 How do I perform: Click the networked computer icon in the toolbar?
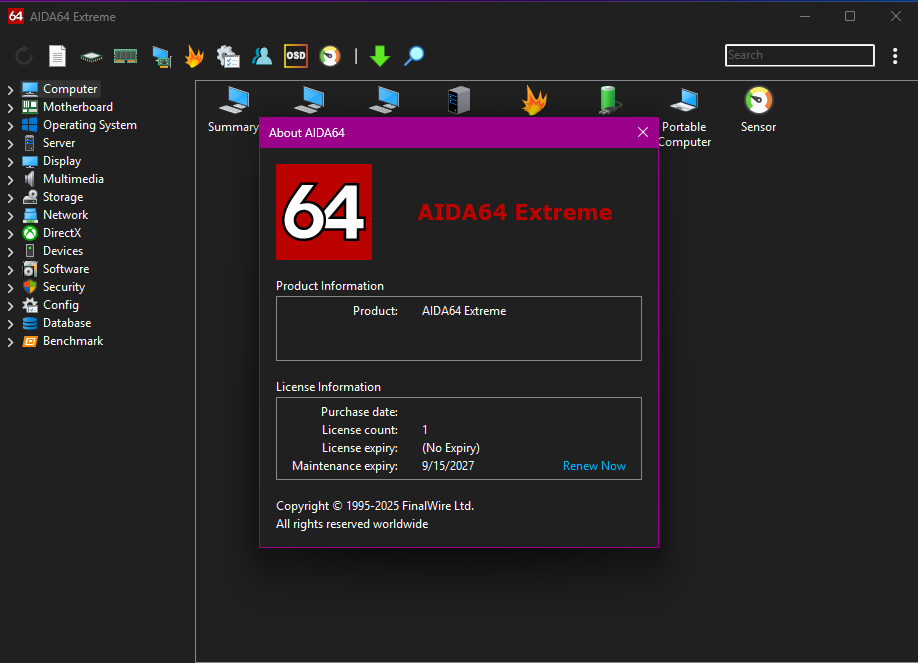161,57
